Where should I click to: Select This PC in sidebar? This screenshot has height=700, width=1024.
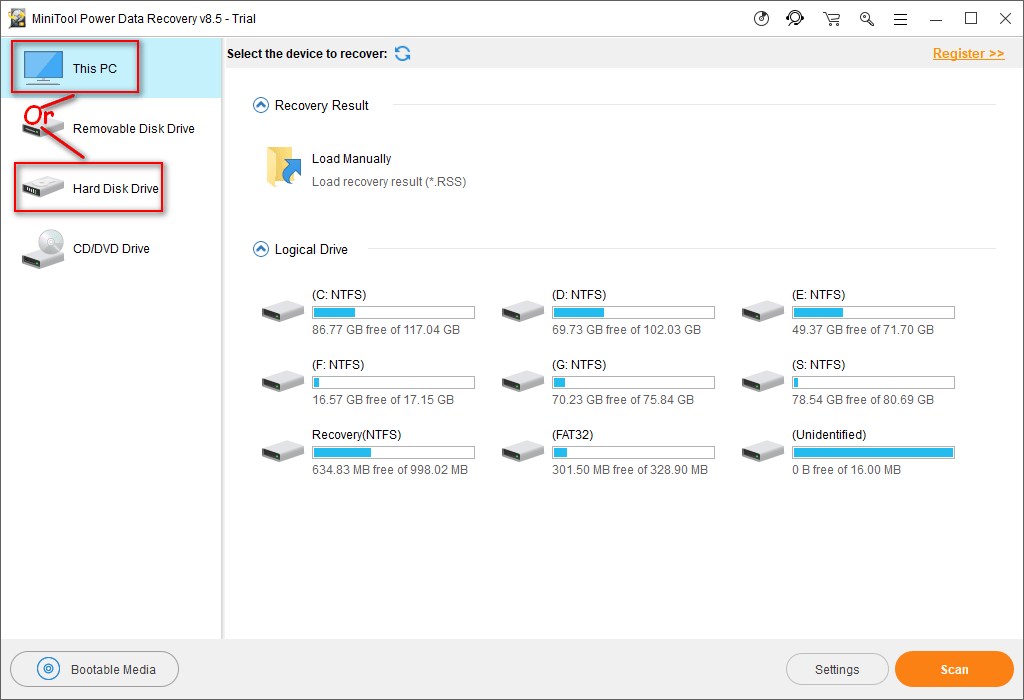pyautogui.click(x=111, y=68)
